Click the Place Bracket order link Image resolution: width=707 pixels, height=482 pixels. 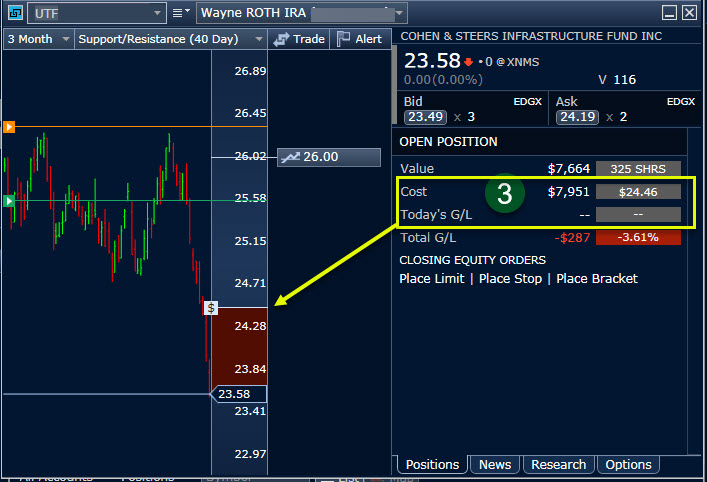[x=596, y=278]
